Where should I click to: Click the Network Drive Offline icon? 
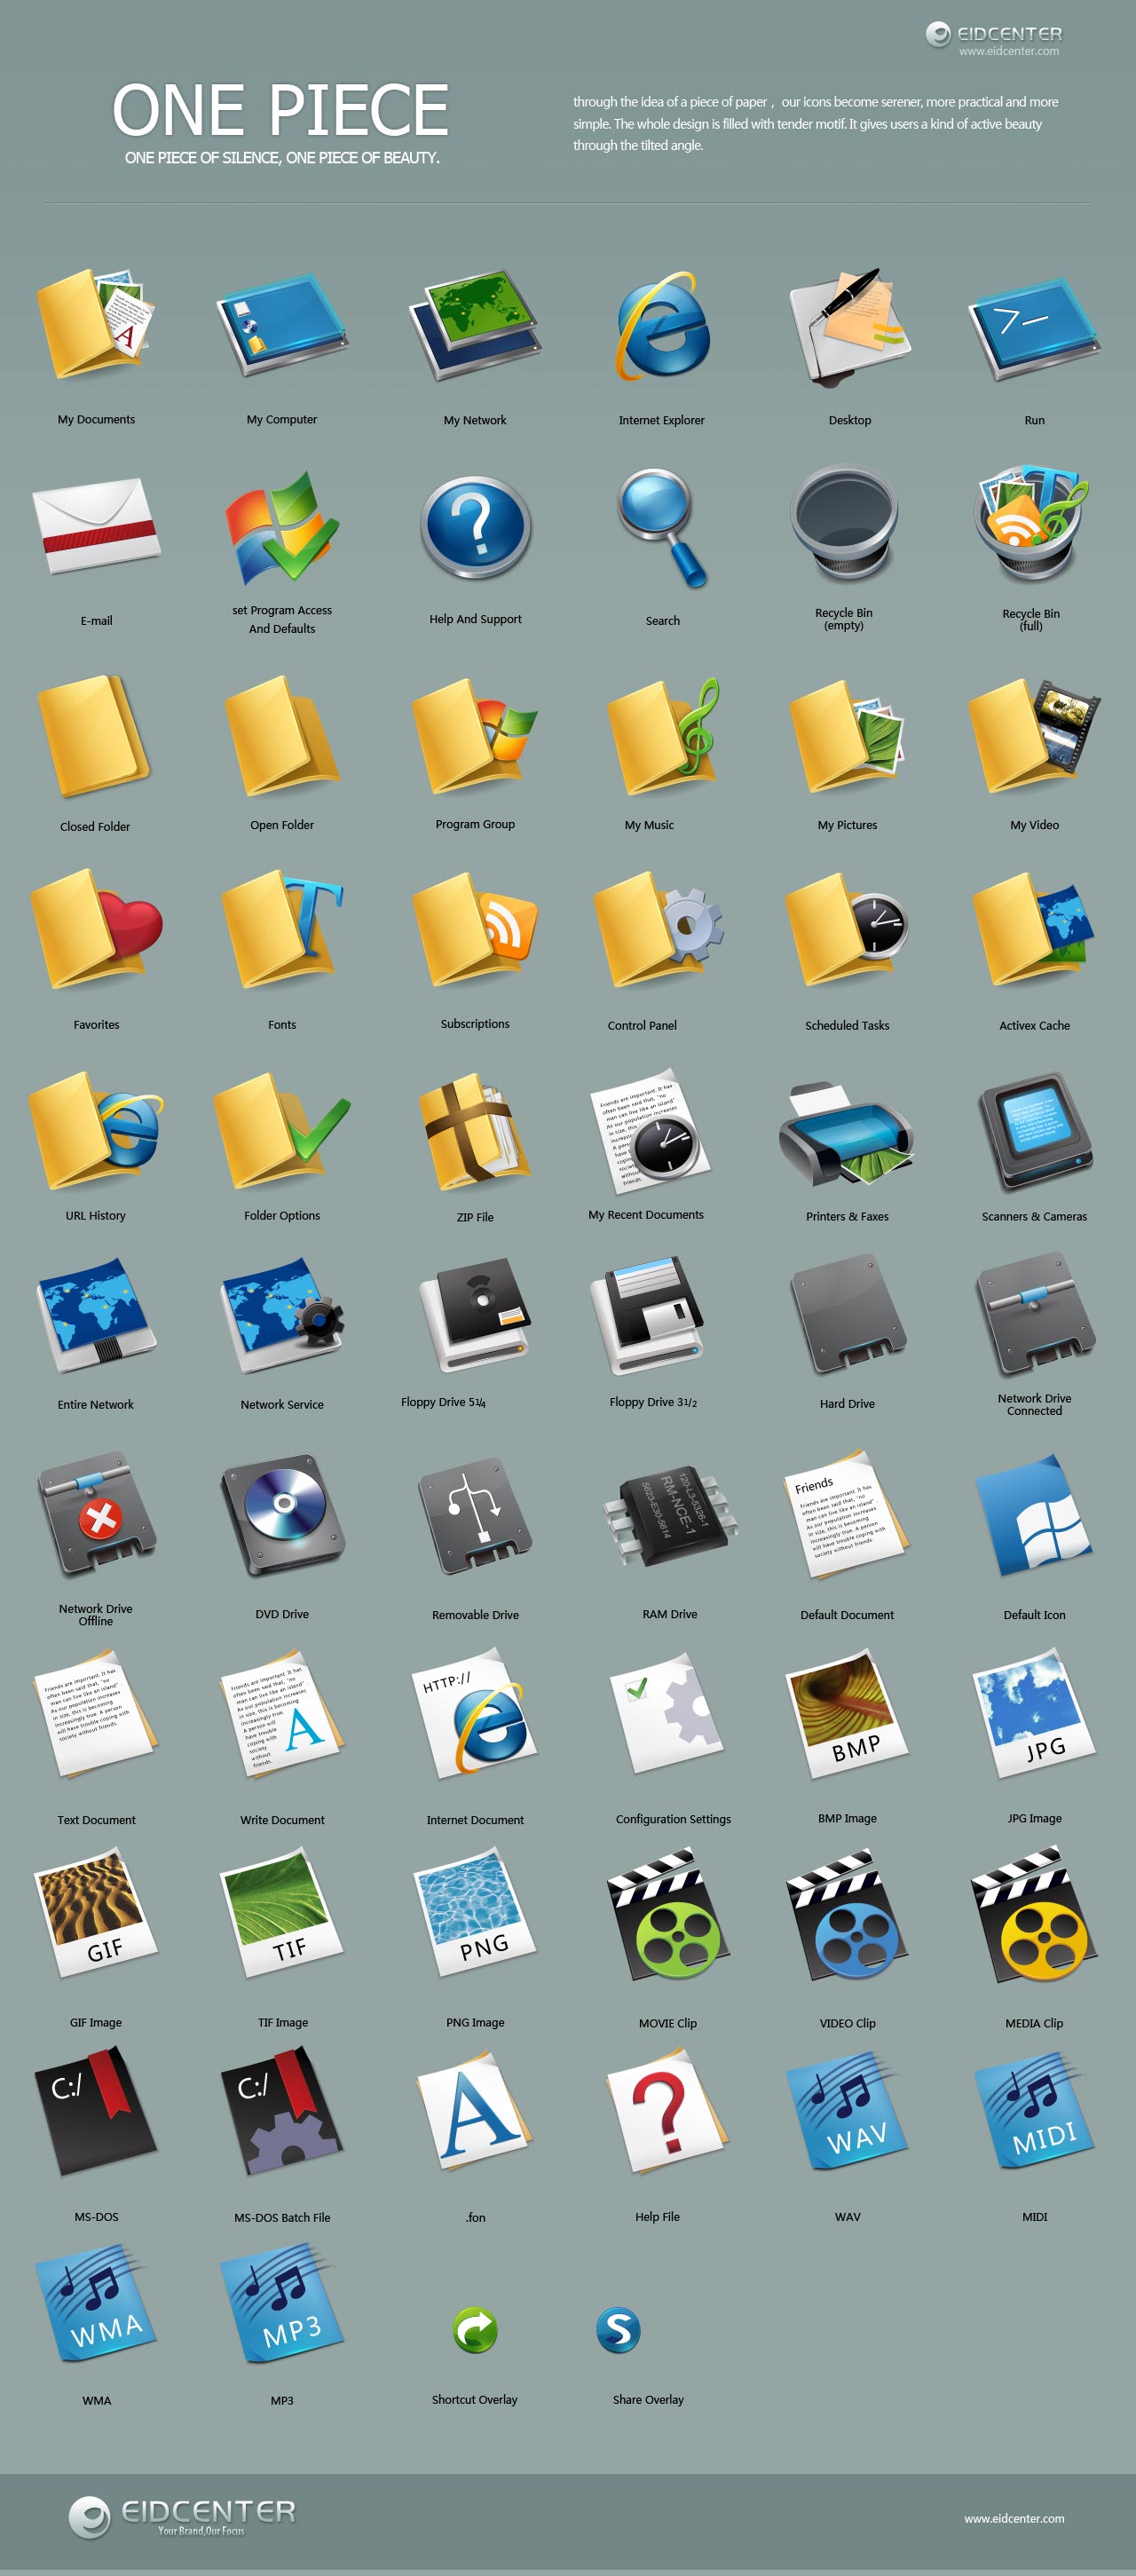[x=96, y=1514]
